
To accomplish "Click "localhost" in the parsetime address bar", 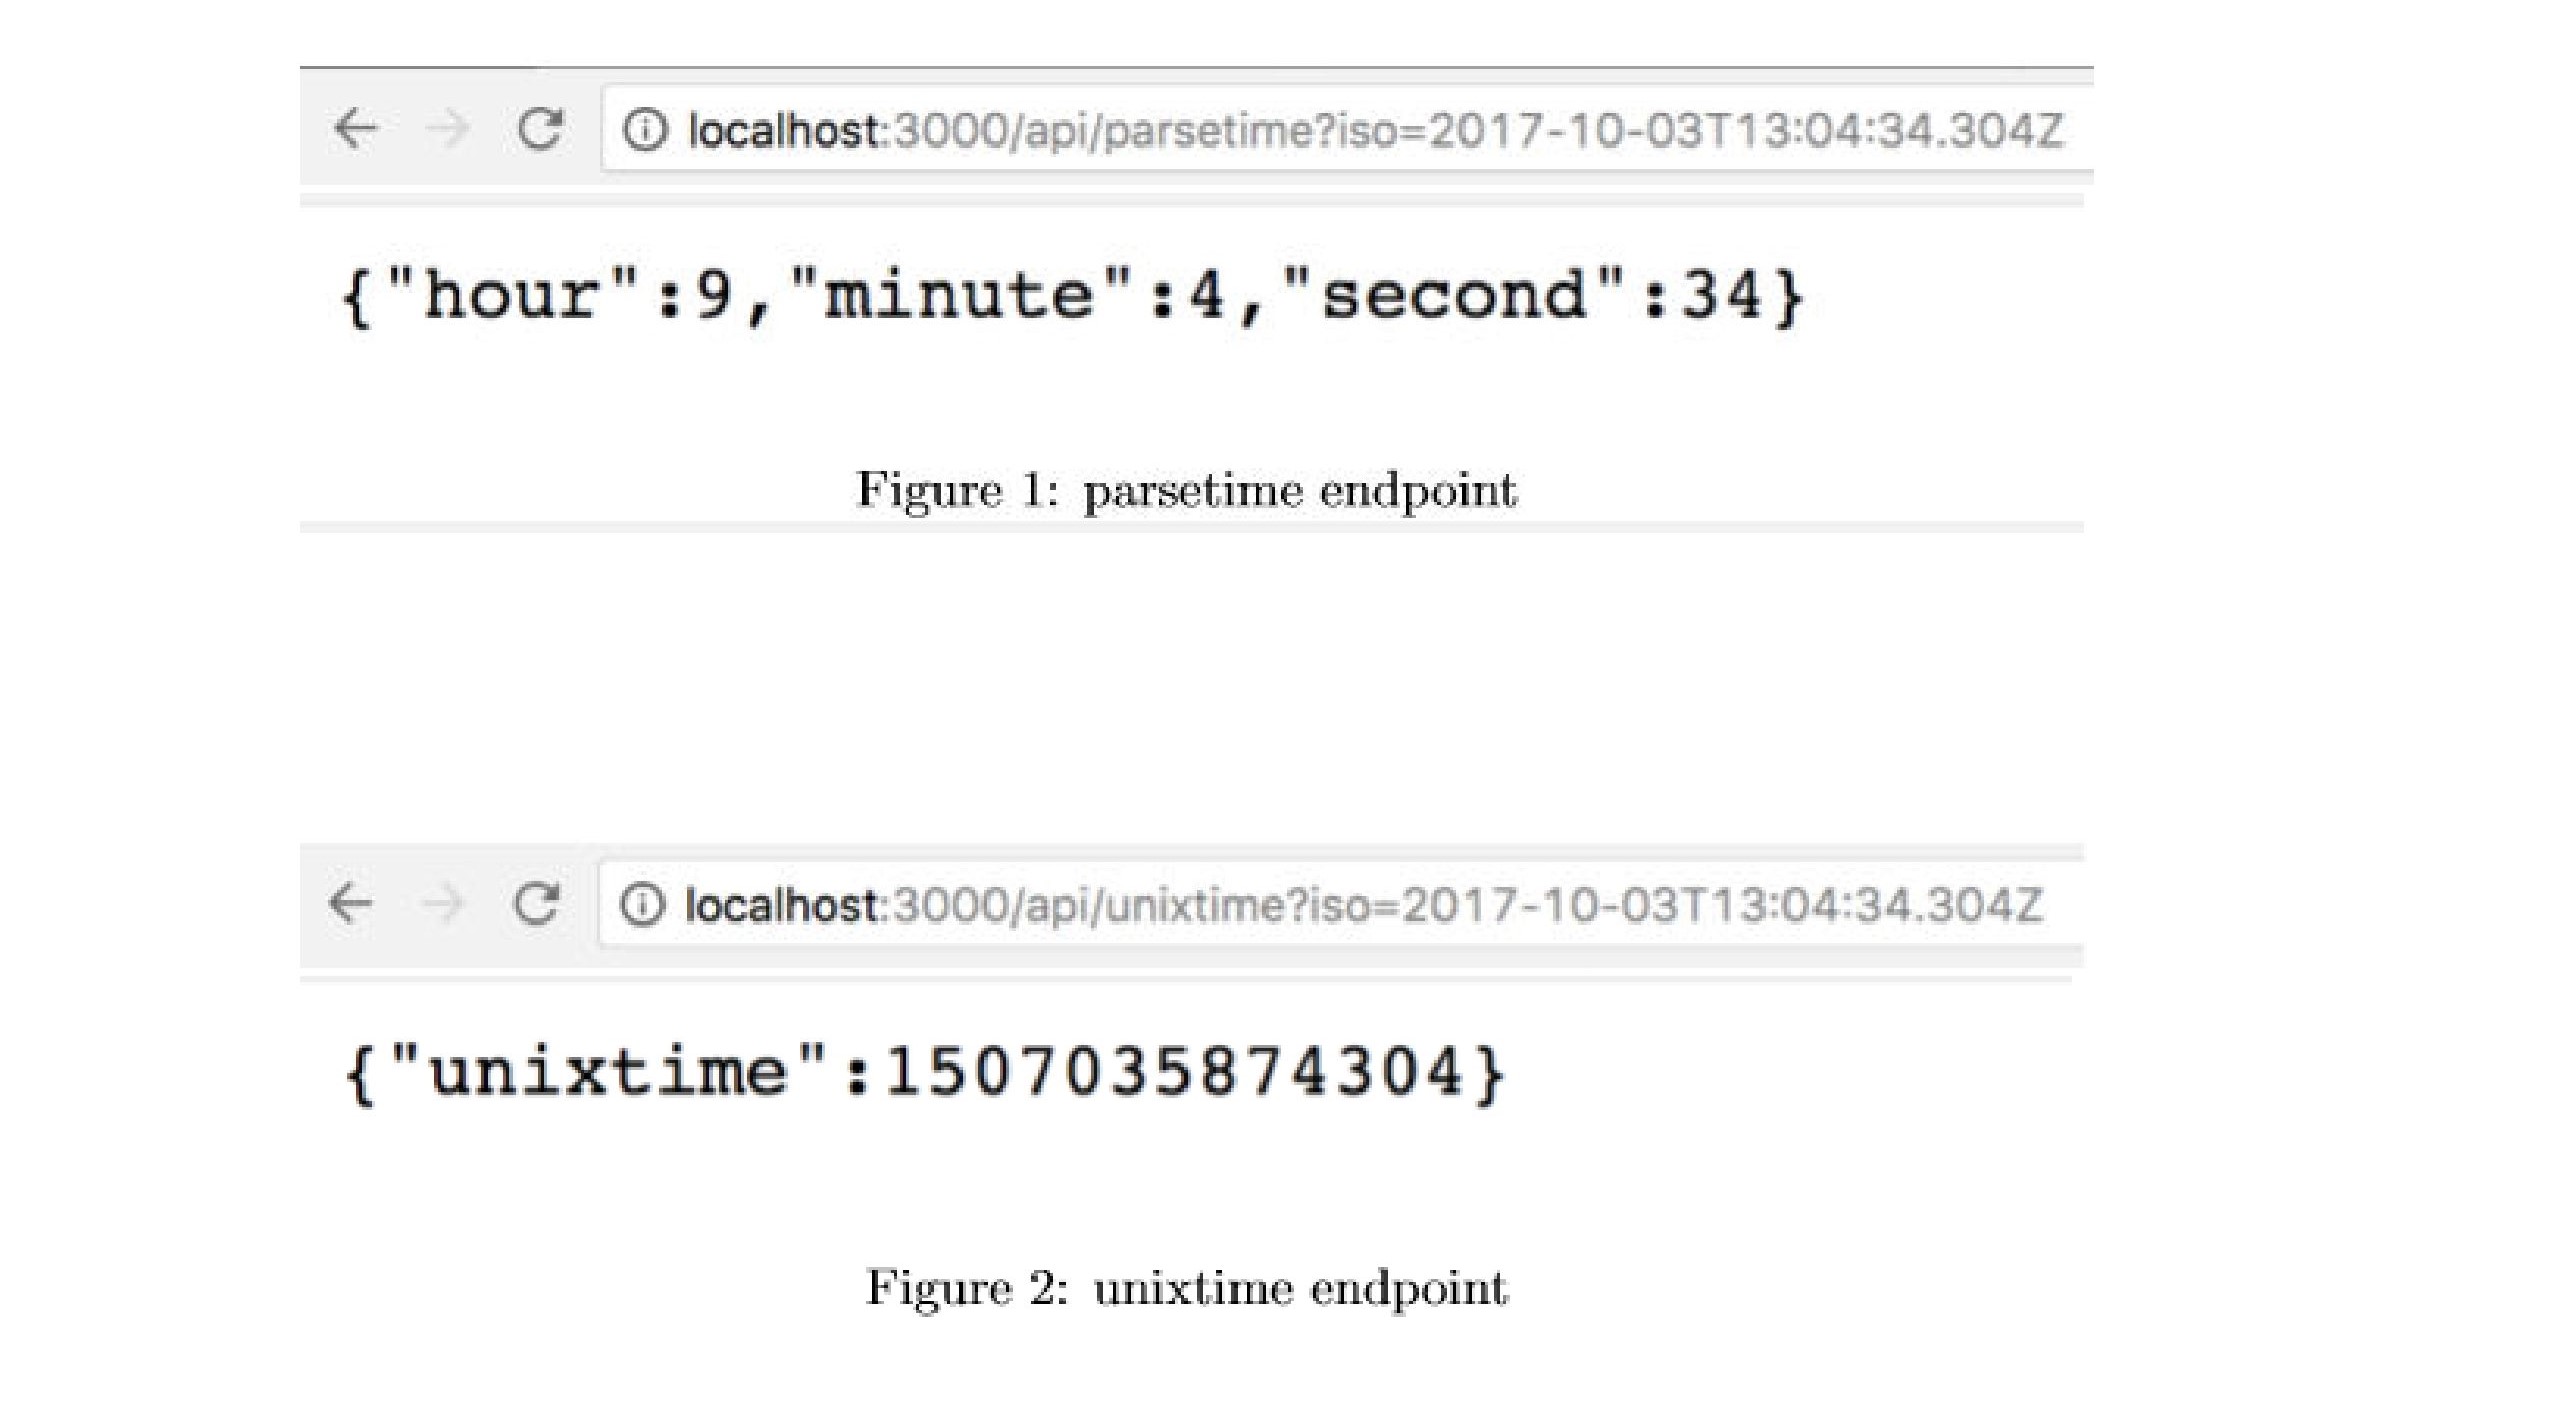I will 783,131.
